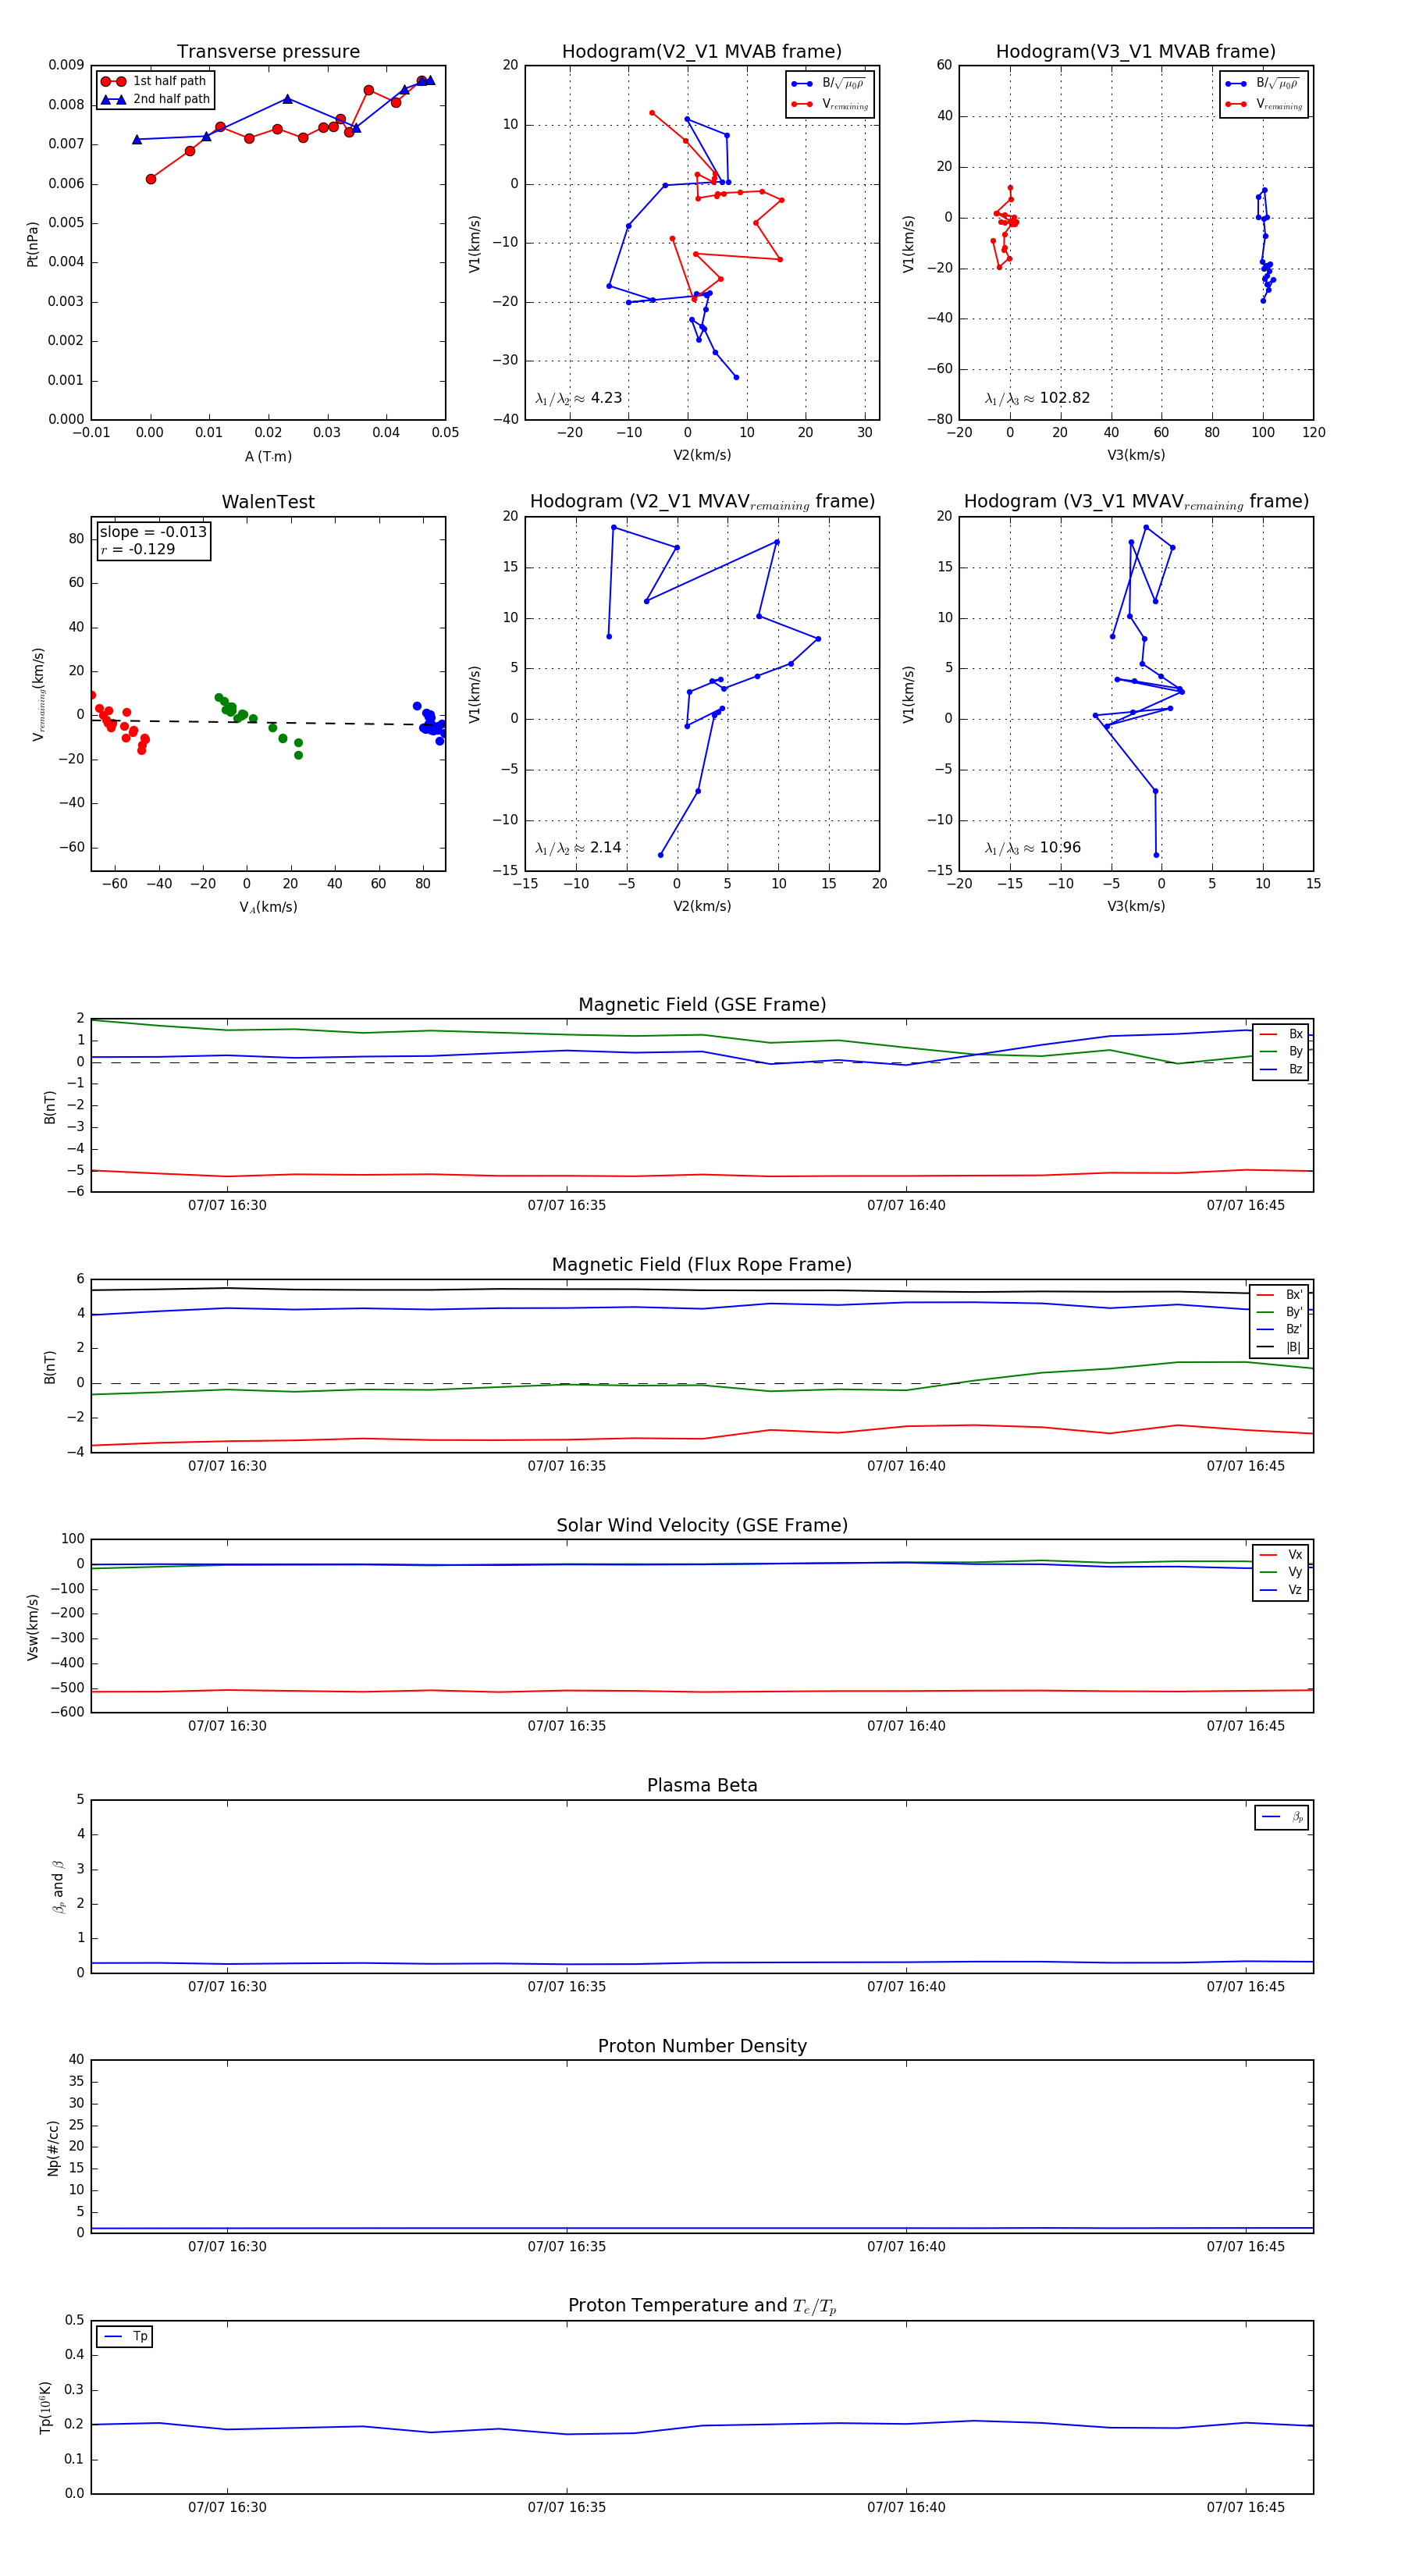Click "07/07 16:45" tick under Proton Temperature panel
The height and width of the screenshot is (2576, 1405).
(x=1245, y=2507)
